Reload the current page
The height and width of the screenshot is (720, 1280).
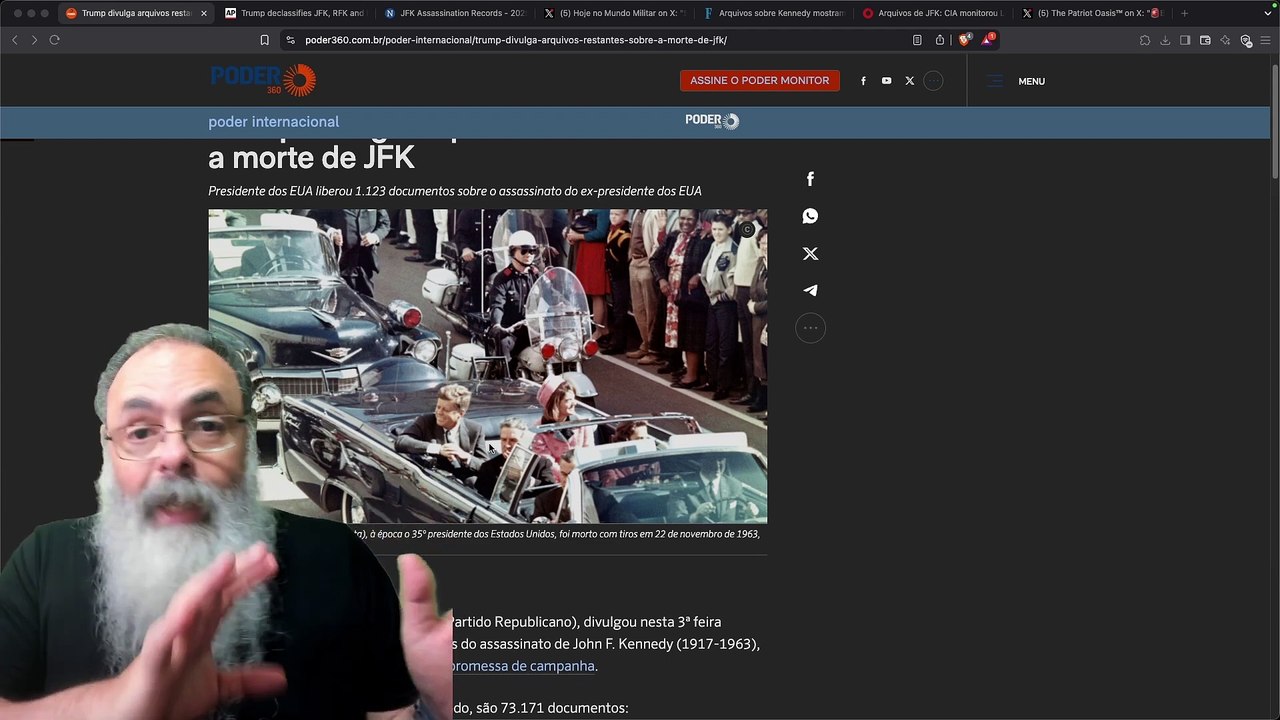point(54,40)
